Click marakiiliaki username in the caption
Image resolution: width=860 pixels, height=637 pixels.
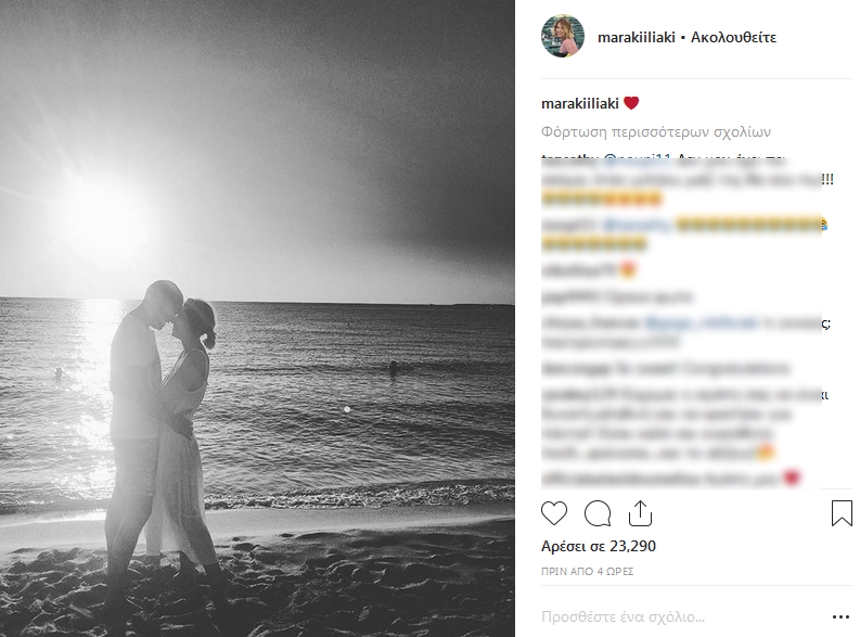tap(580, 103)
